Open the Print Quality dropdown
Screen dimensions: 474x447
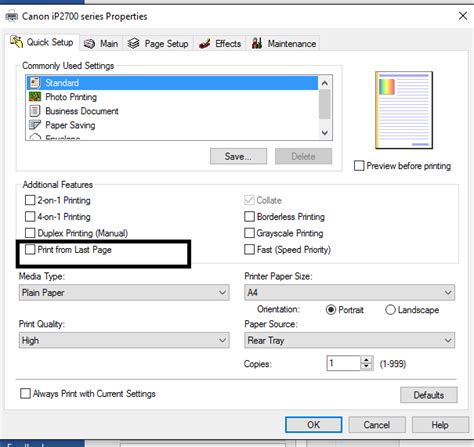pyautogui.click(x=124, y=340)
